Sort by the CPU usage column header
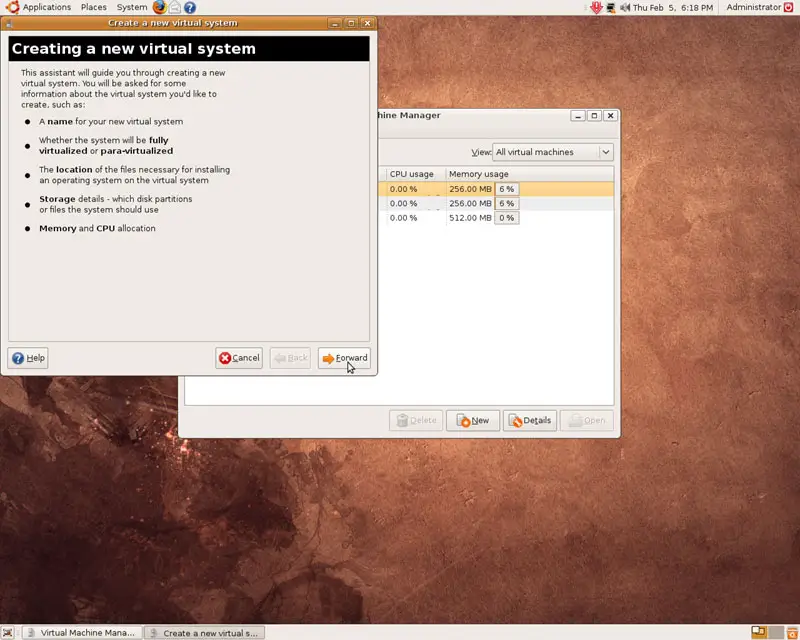The height and width of the screenshot is (640, 800). click(415, 174)
